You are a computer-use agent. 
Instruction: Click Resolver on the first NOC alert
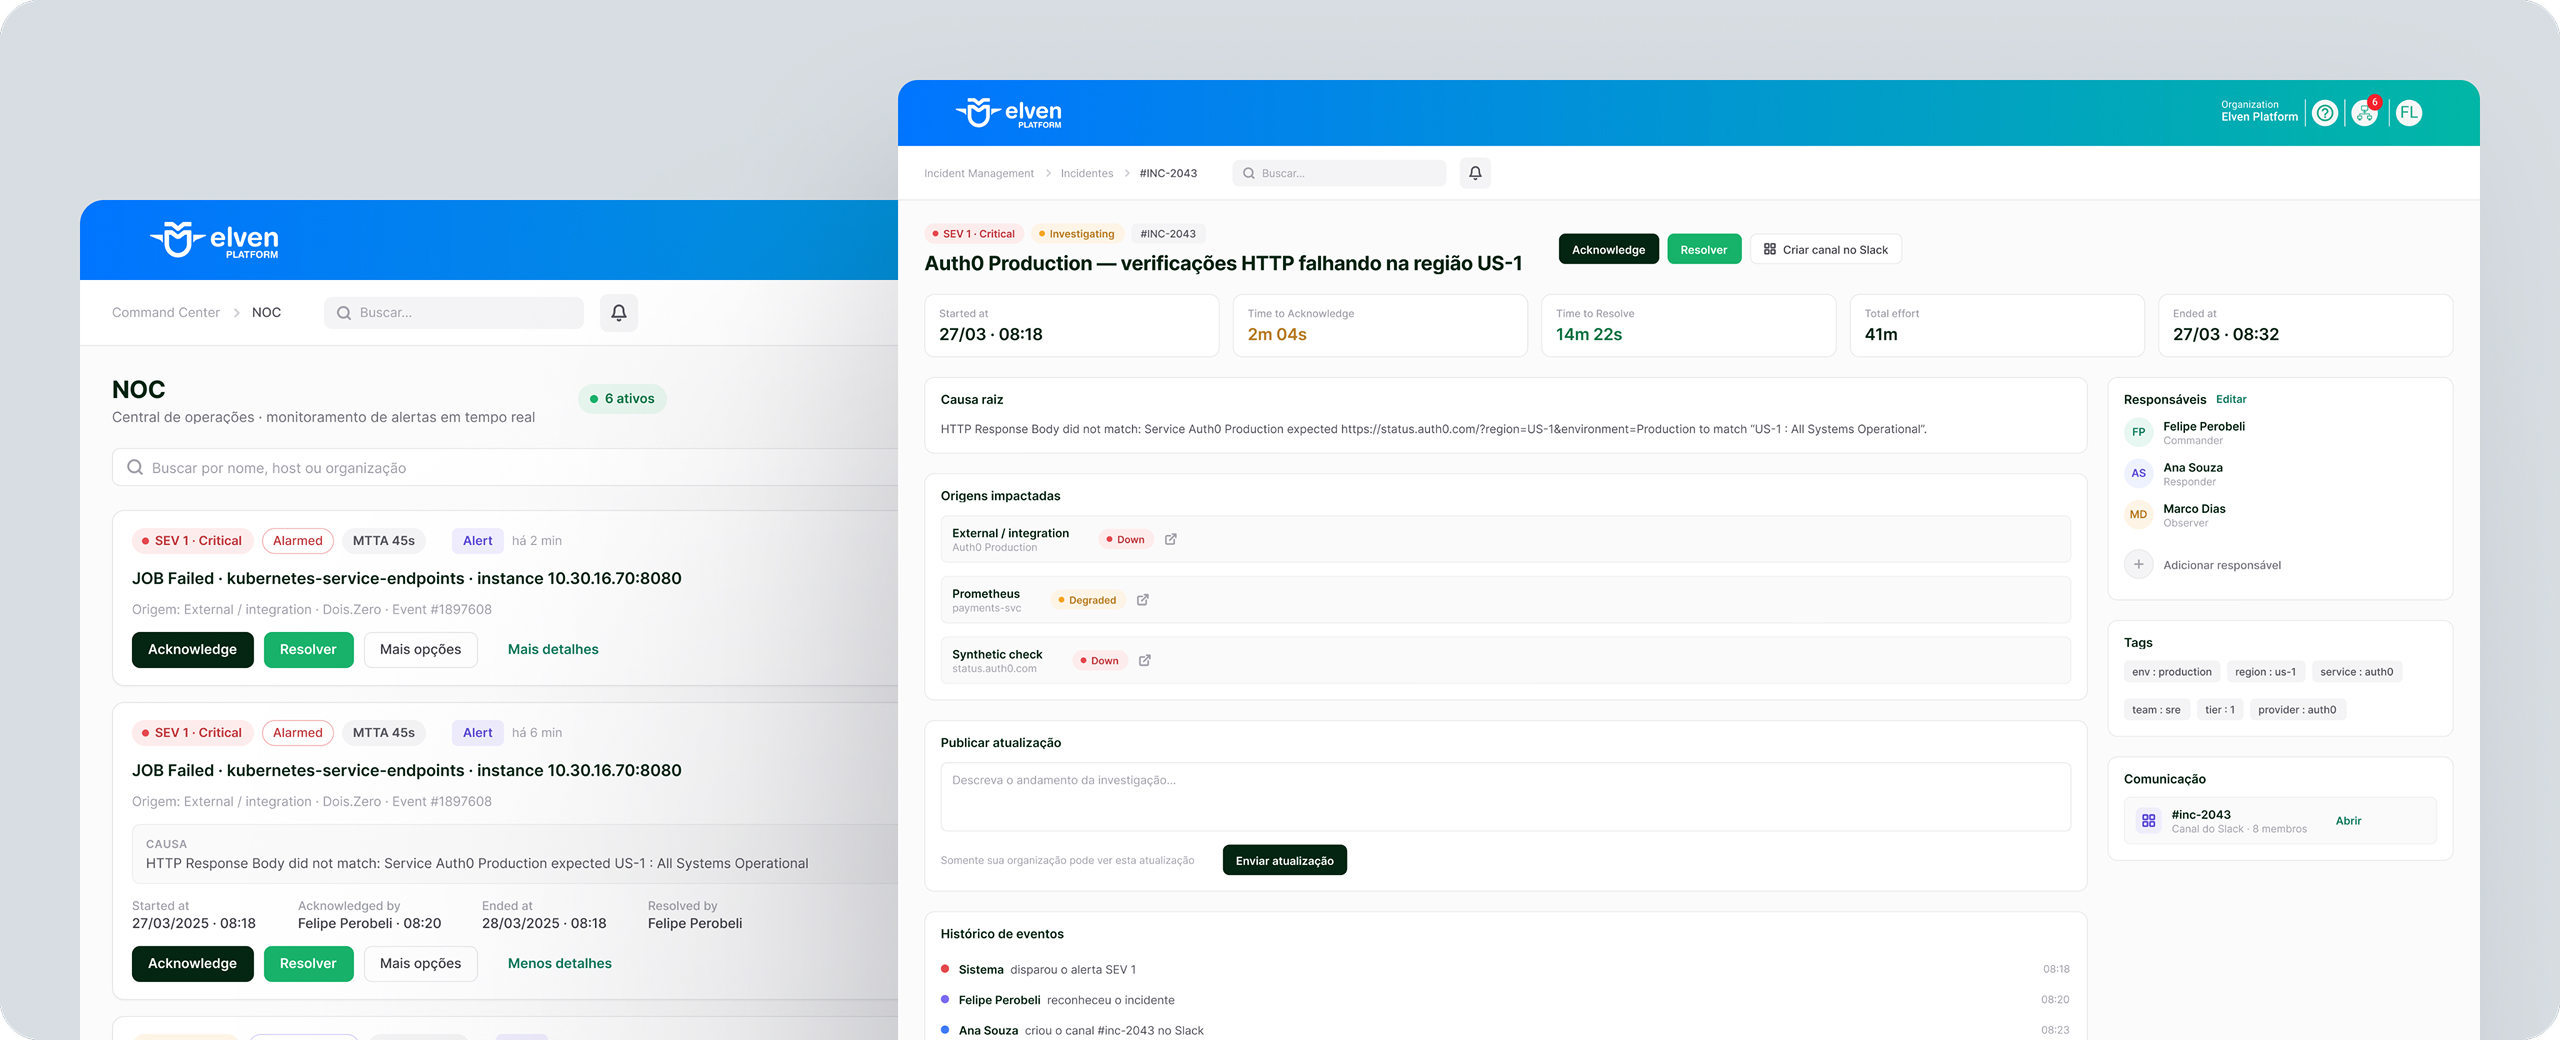(308, 649)
